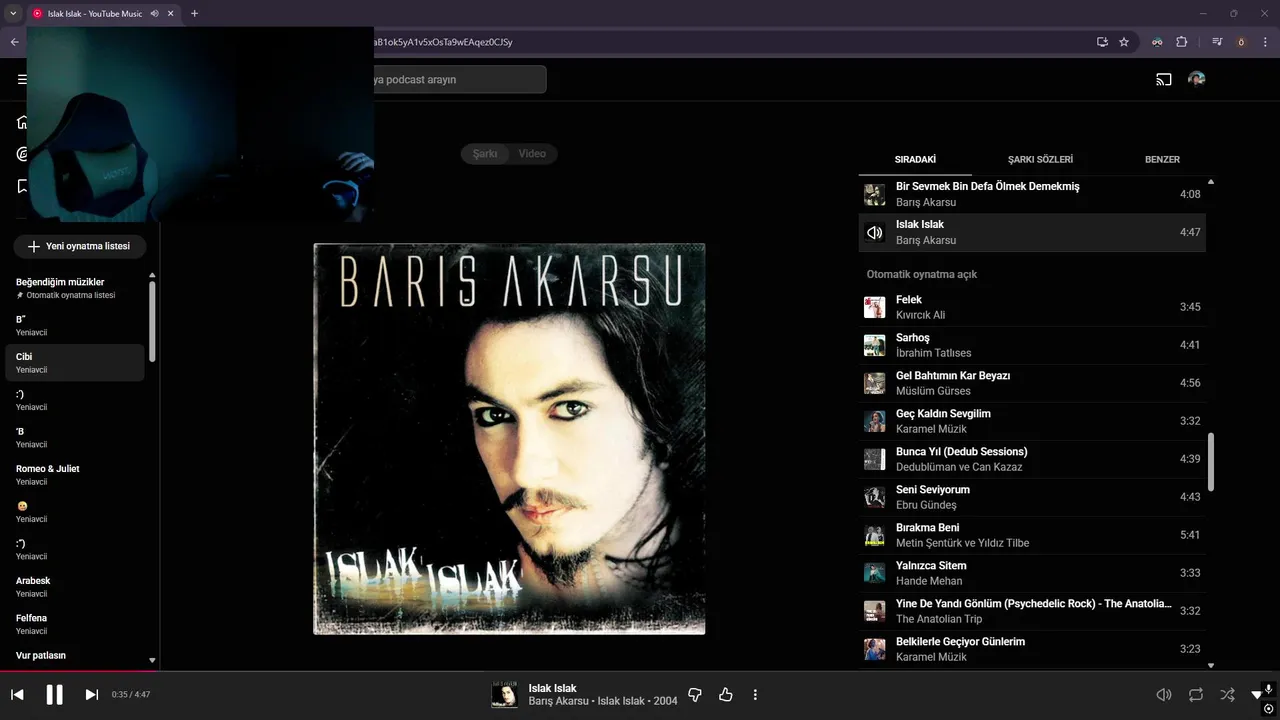Open the account profile avatar menu
The width and height of the screenshot is (1280, 720).
point(1196,79)
